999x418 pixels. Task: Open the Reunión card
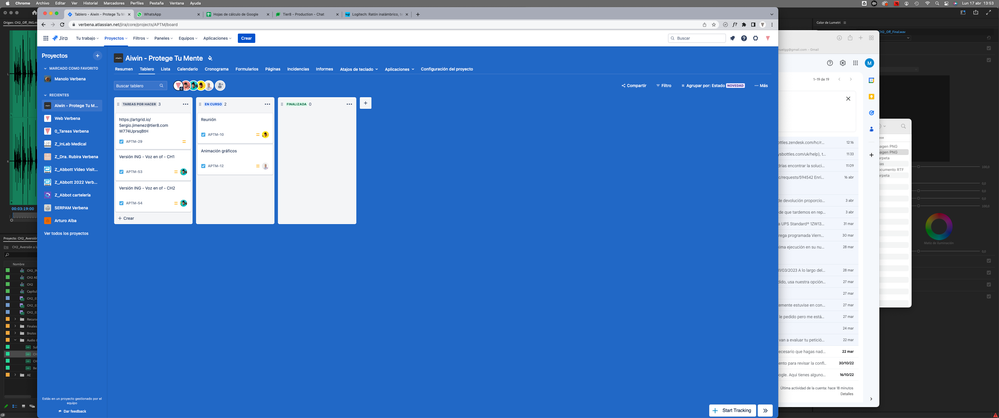(x=235, y=127)
